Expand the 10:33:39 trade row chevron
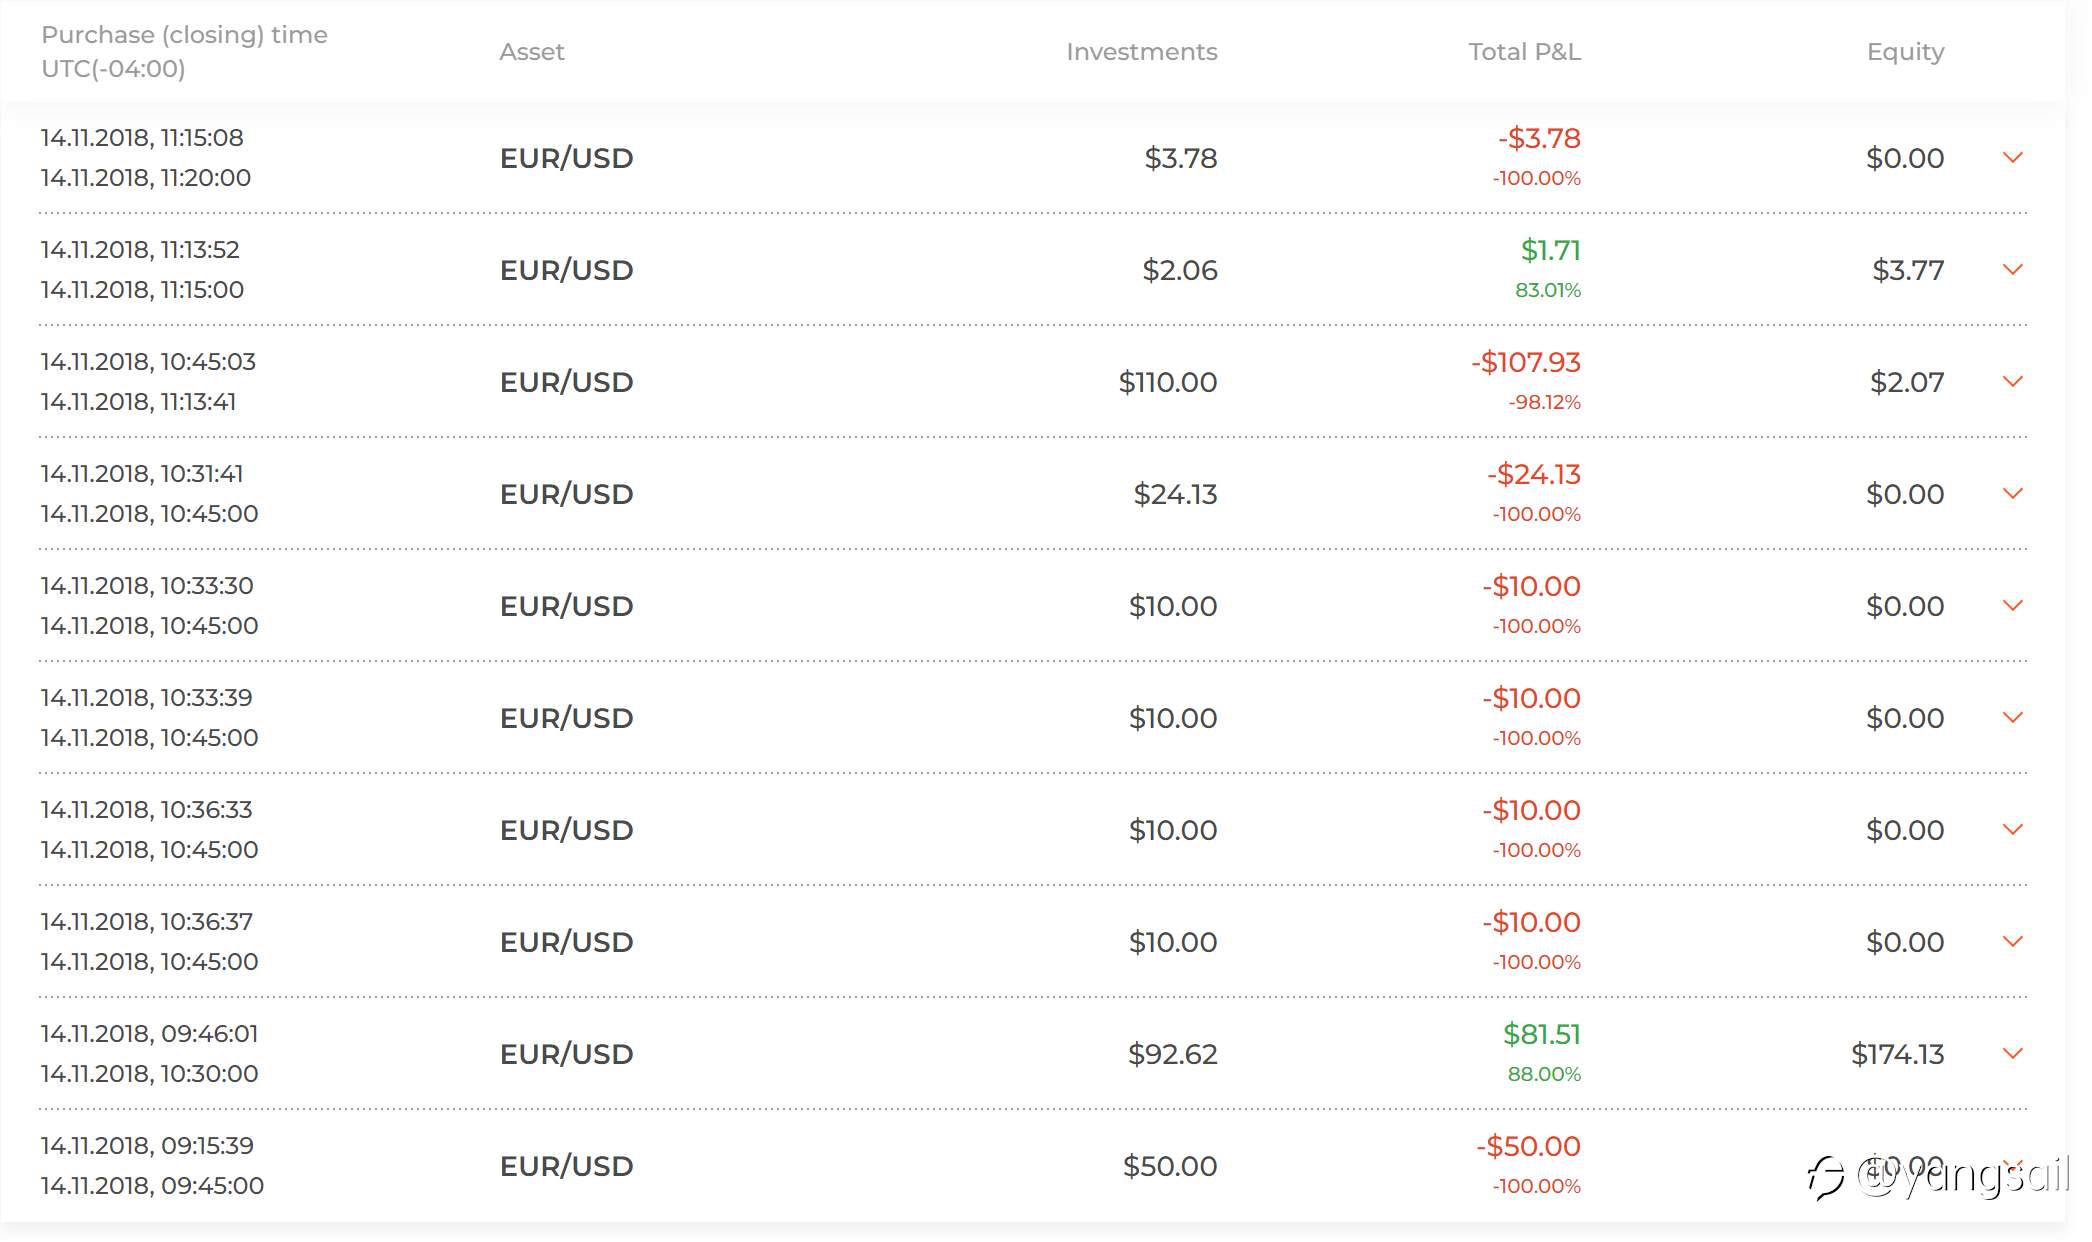 point(2013,718)
